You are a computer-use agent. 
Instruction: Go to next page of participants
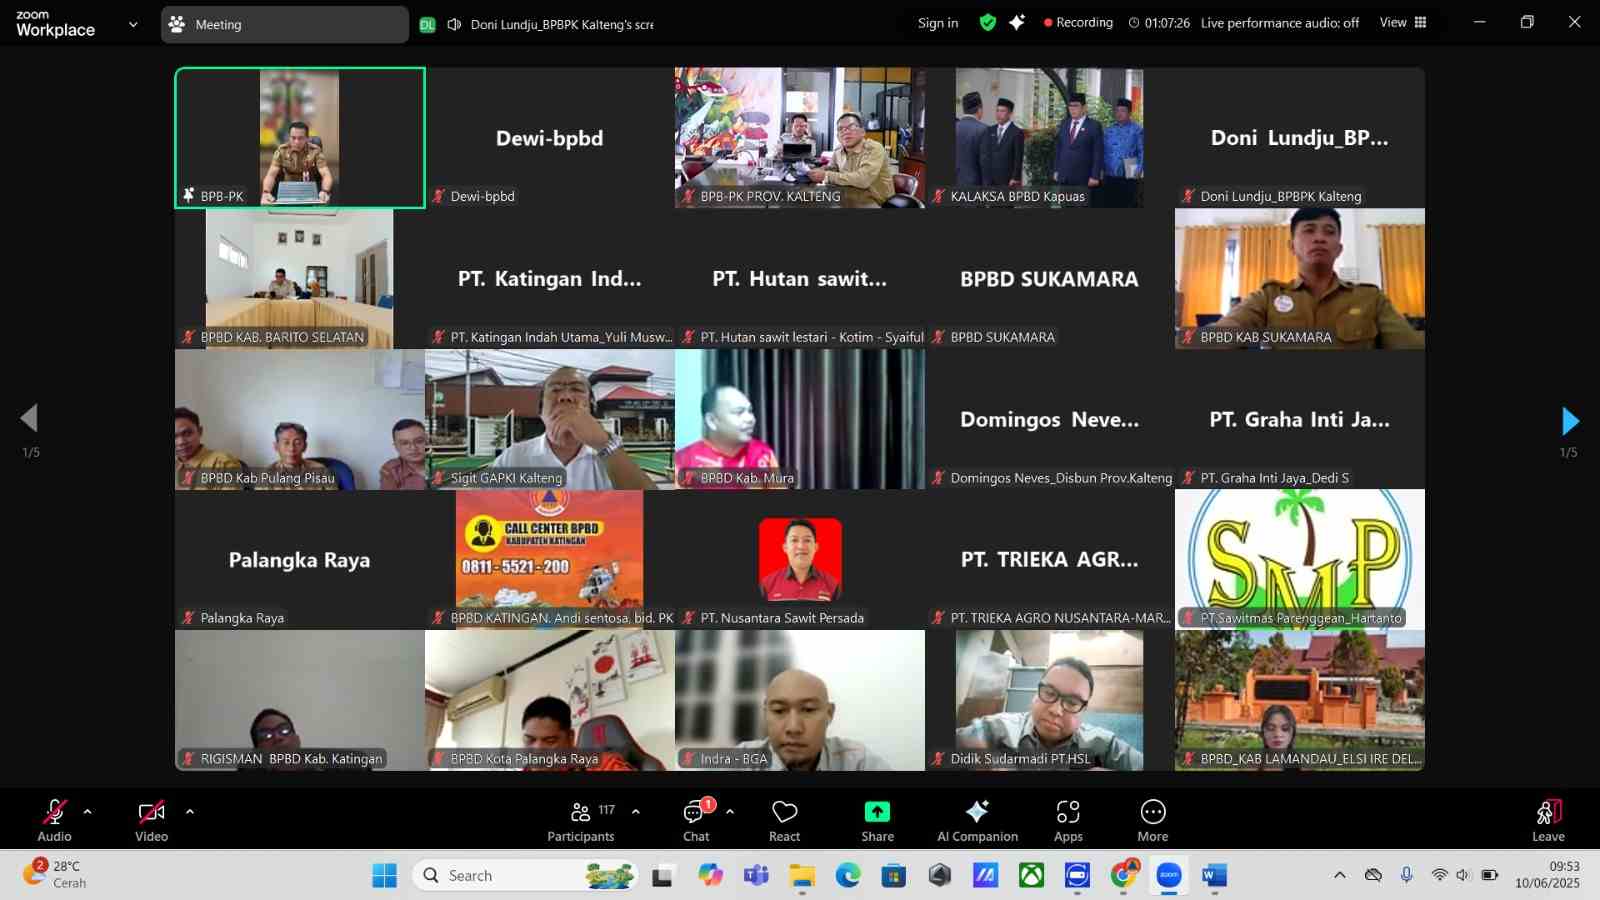[x=1569, y=421]
